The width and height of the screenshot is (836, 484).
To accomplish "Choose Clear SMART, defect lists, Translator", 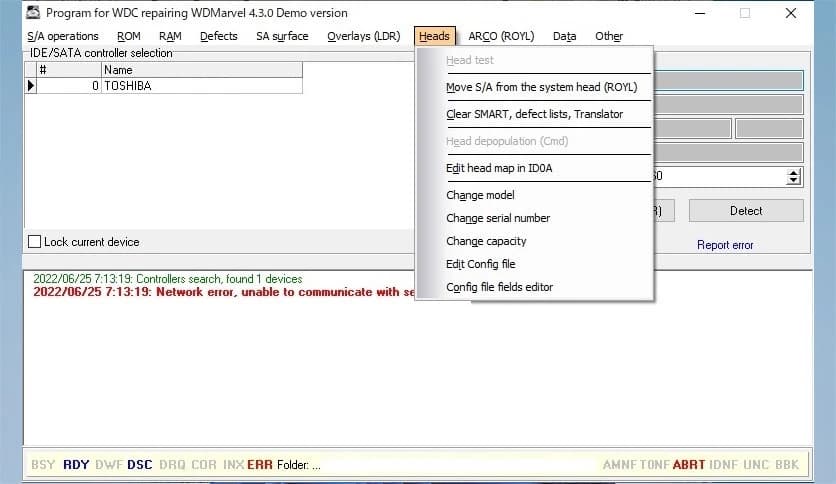I will pyautogui.click(x=534, y=114).
